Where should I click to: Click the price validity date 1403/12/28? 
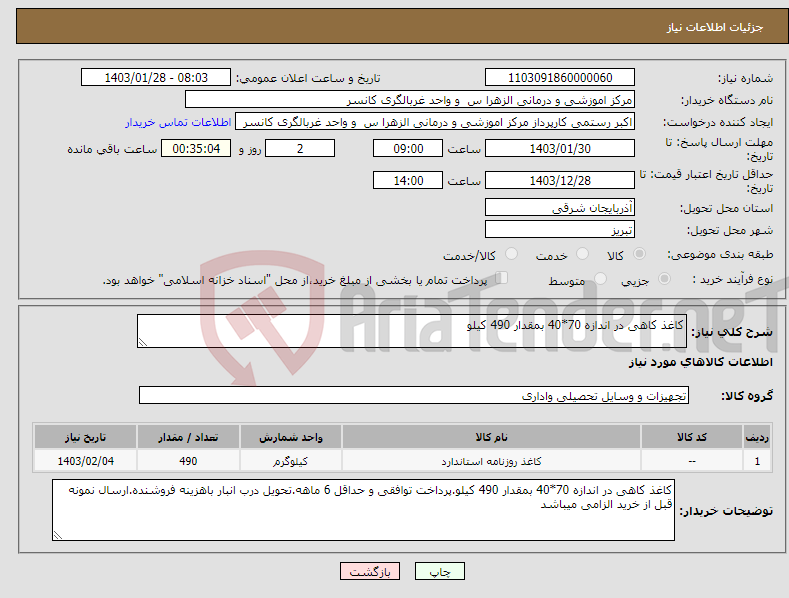[560, 180]
